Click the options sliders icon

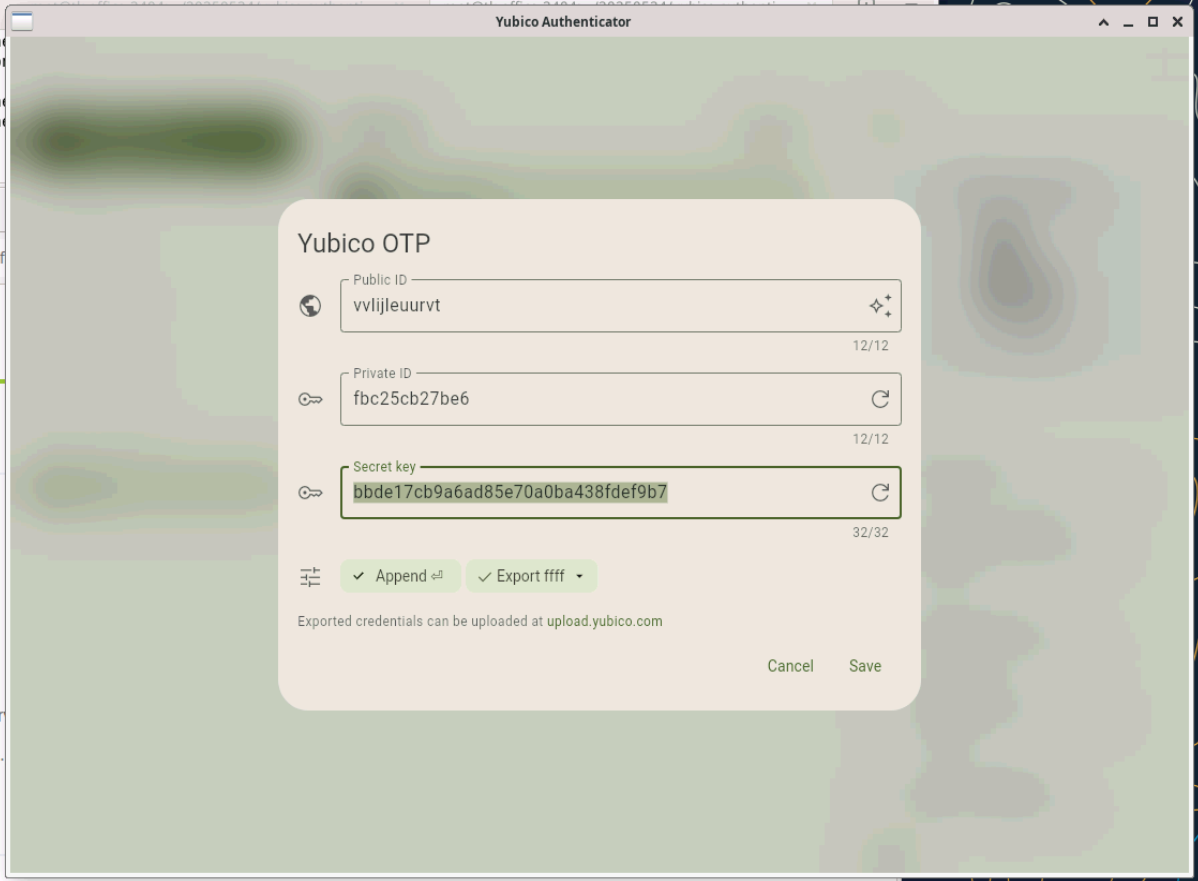(310, 577)
